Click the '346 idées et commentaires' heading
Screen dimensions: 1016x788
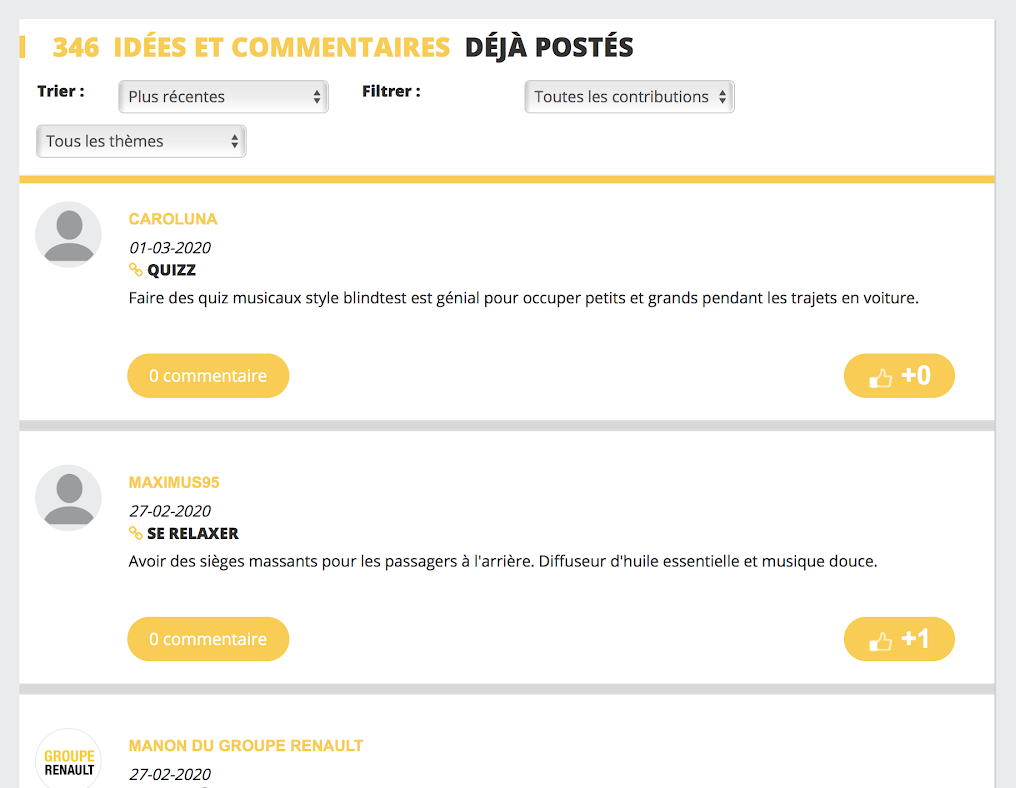point(251,47)
